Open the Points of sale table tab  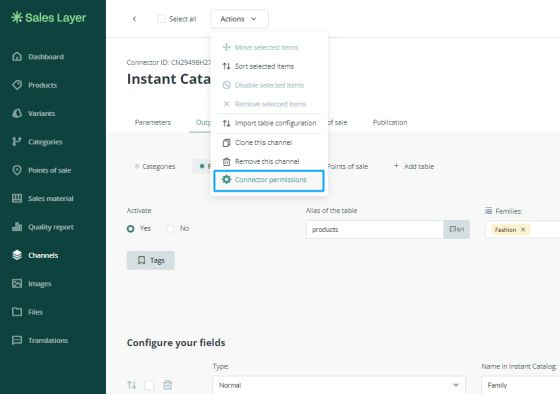click(348, 166)
